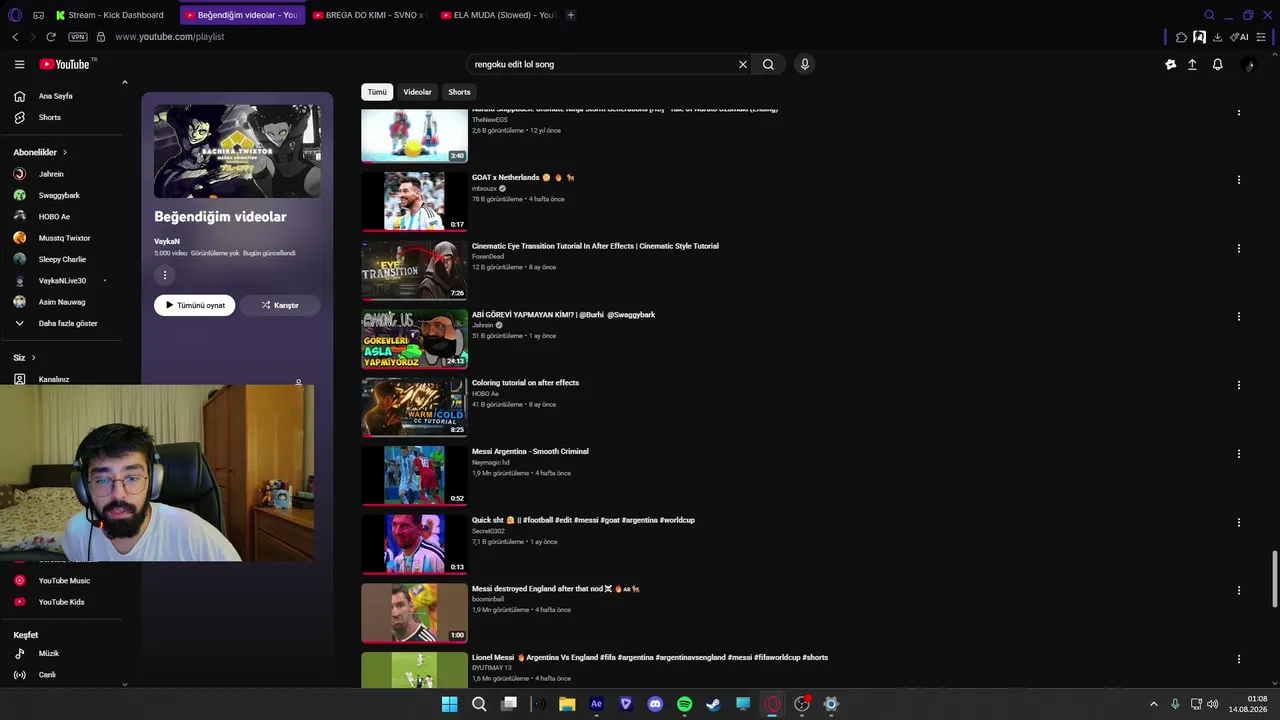
Task: Open YouTube Music link
Action: click(62, 581)
